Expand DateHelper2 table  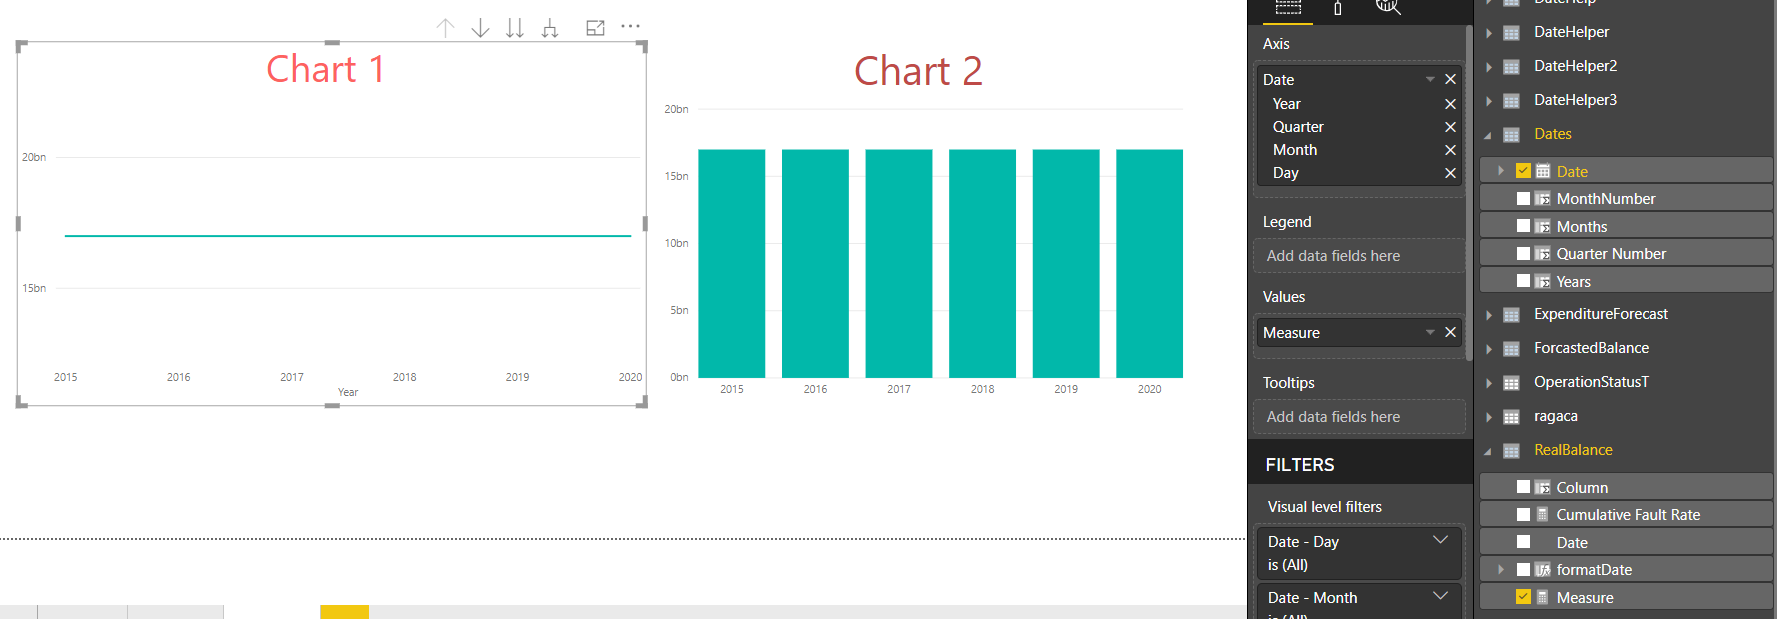tap(1489, 67)
